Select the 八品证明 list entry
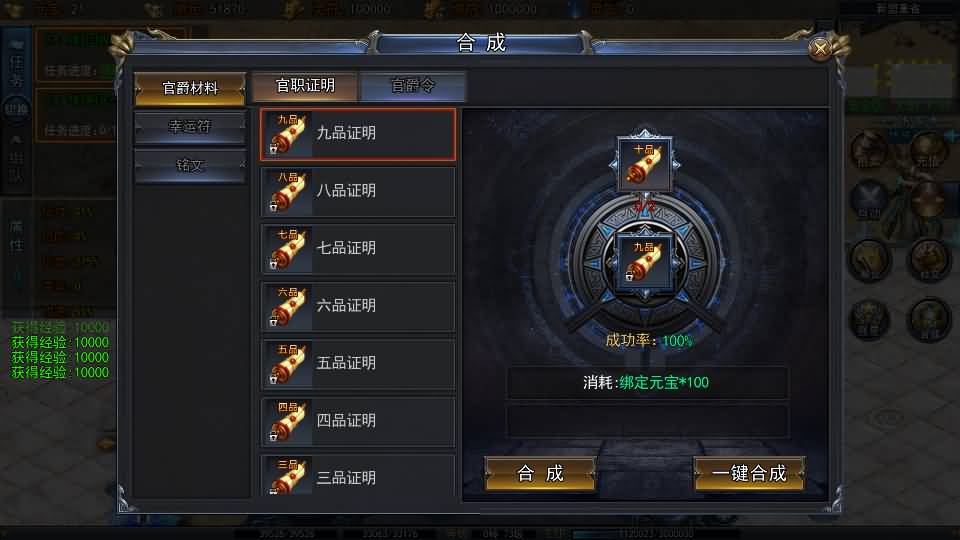Viewport: 960px width, 540px height. tap(358, 191)
